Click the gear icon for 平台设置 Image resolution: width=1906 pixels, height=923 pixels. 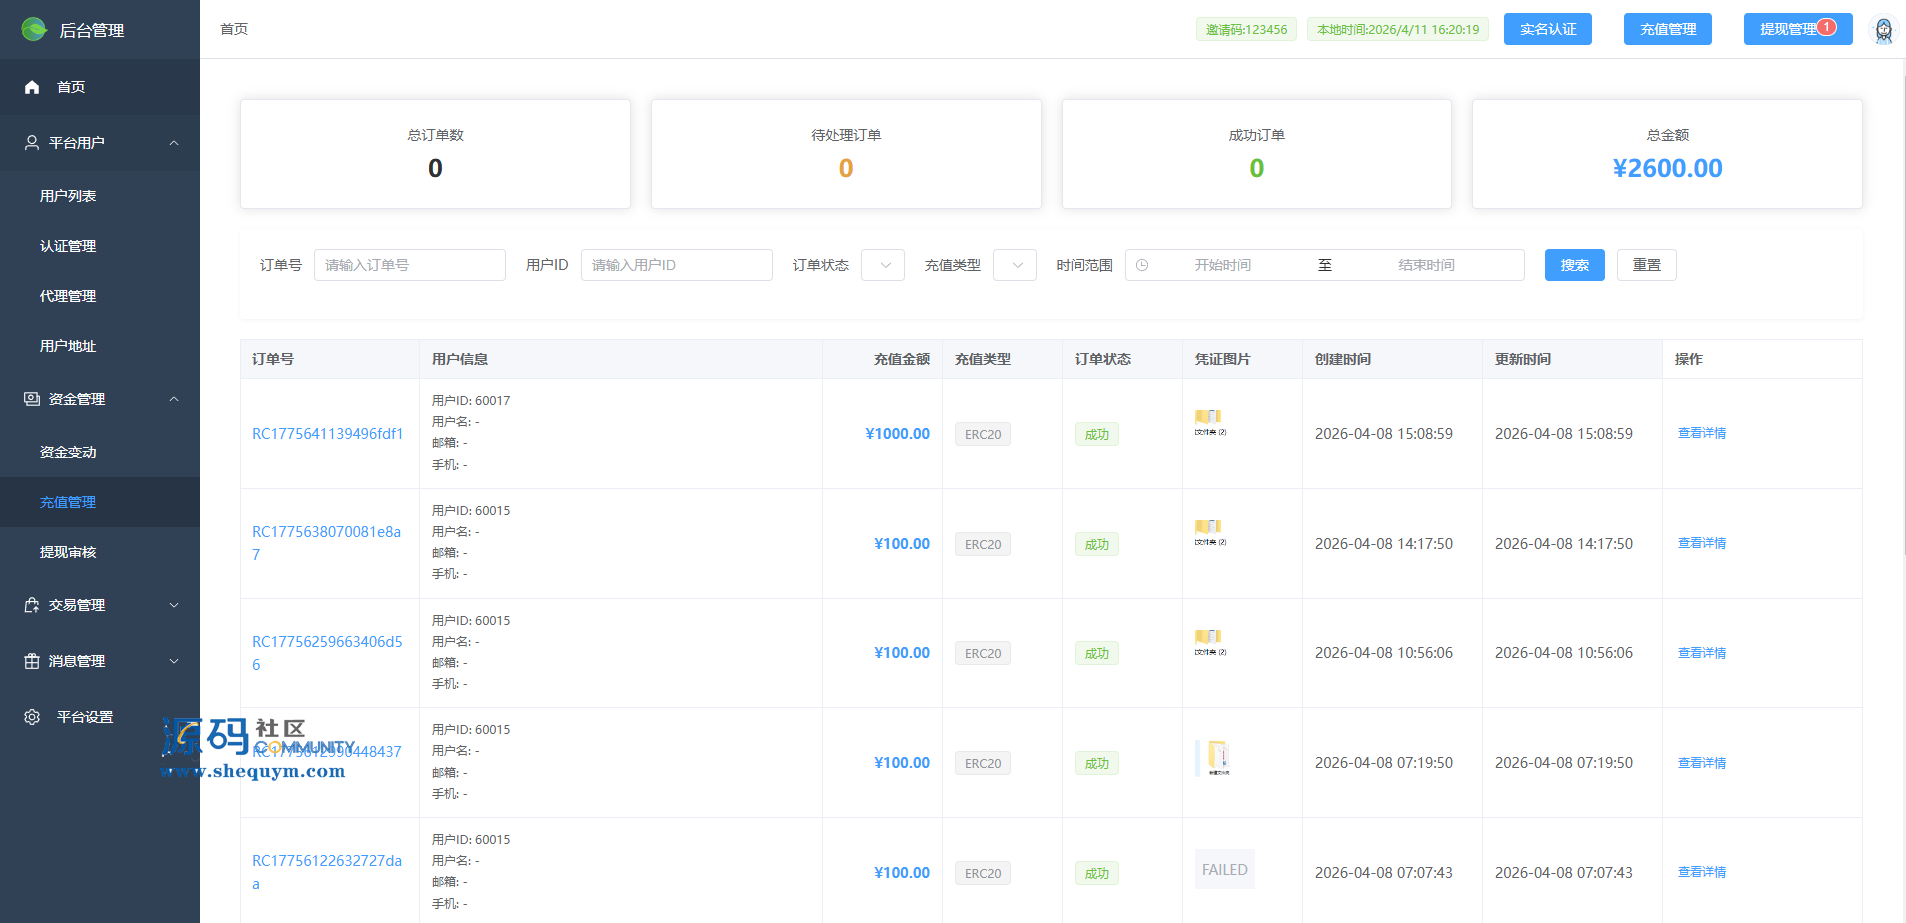coord(32,717)
